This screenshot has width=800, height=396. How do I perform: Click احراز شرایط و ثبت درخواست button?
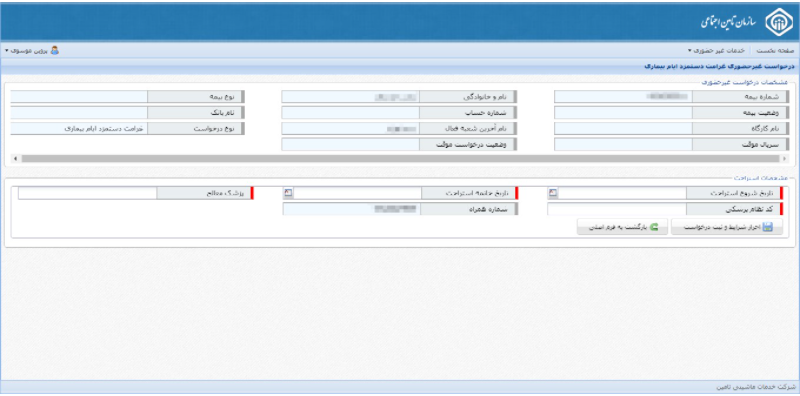coord(727,228)
